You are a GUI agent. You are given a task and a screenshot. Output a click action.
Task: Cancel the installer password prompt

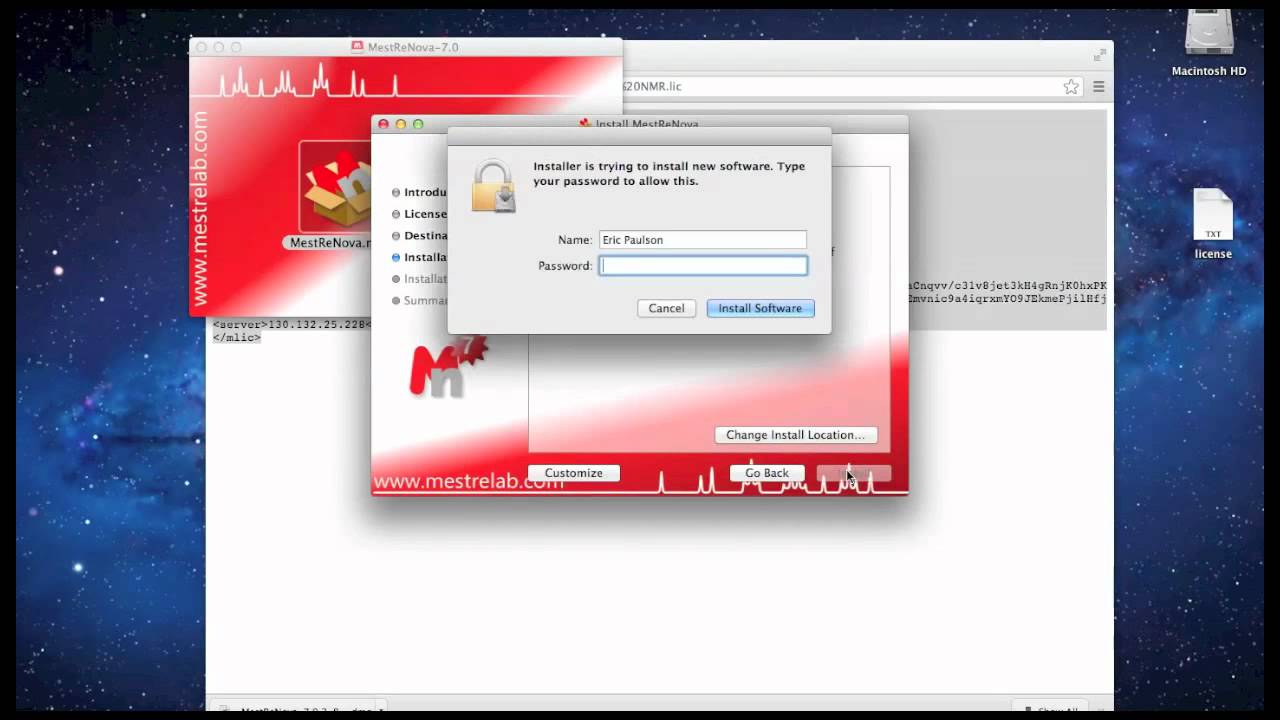click(666, 308)
